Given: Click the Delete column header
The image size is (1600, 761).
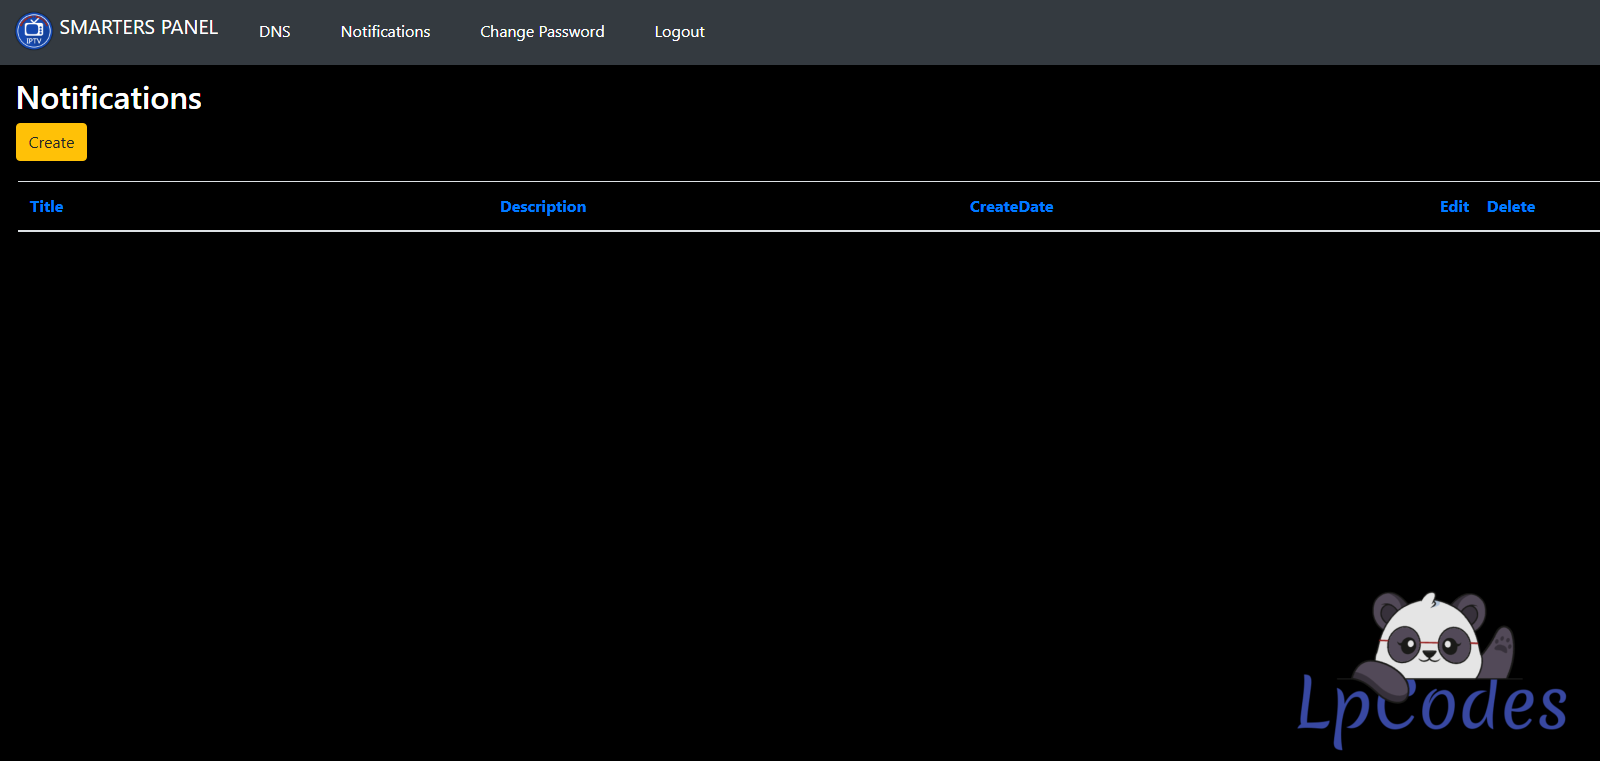Looking at the screenshot, I should 1510,207.
